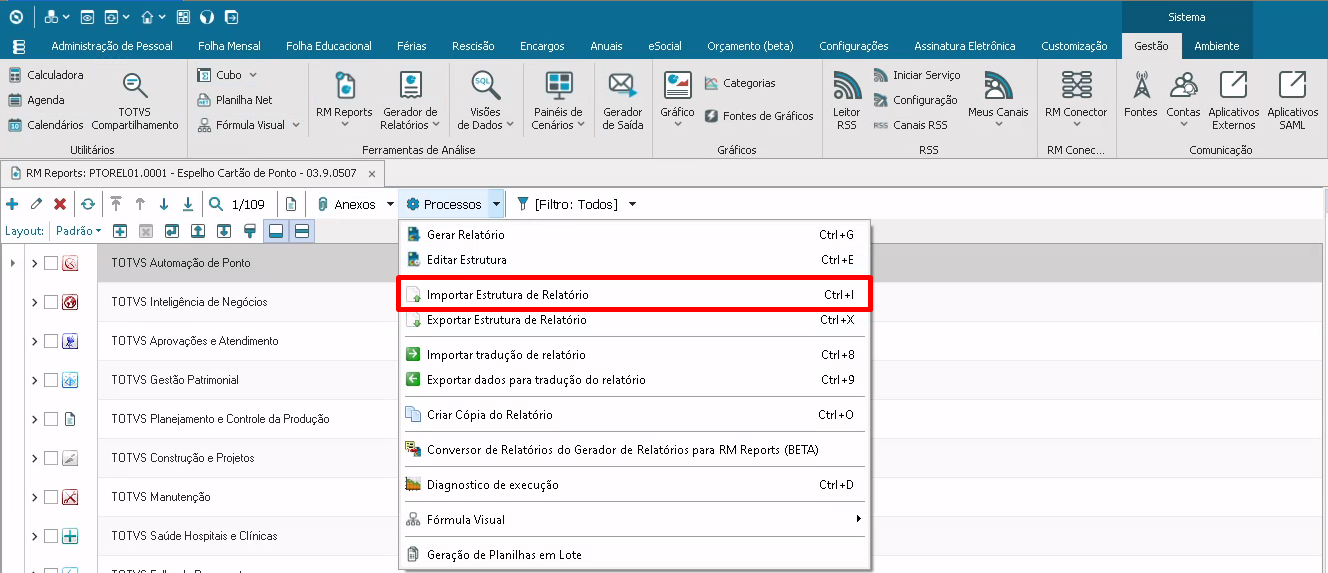
Task: Toggle checkbox for TOTVS Automação de Ponto
Action: [51, 263]
